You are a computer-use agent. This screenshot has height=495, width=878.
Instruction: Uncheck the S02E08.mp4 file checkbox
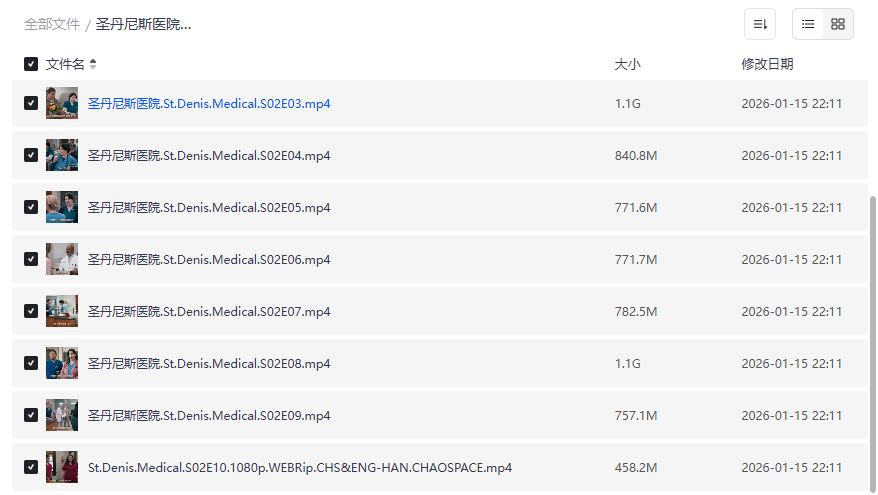click(31, 363)
